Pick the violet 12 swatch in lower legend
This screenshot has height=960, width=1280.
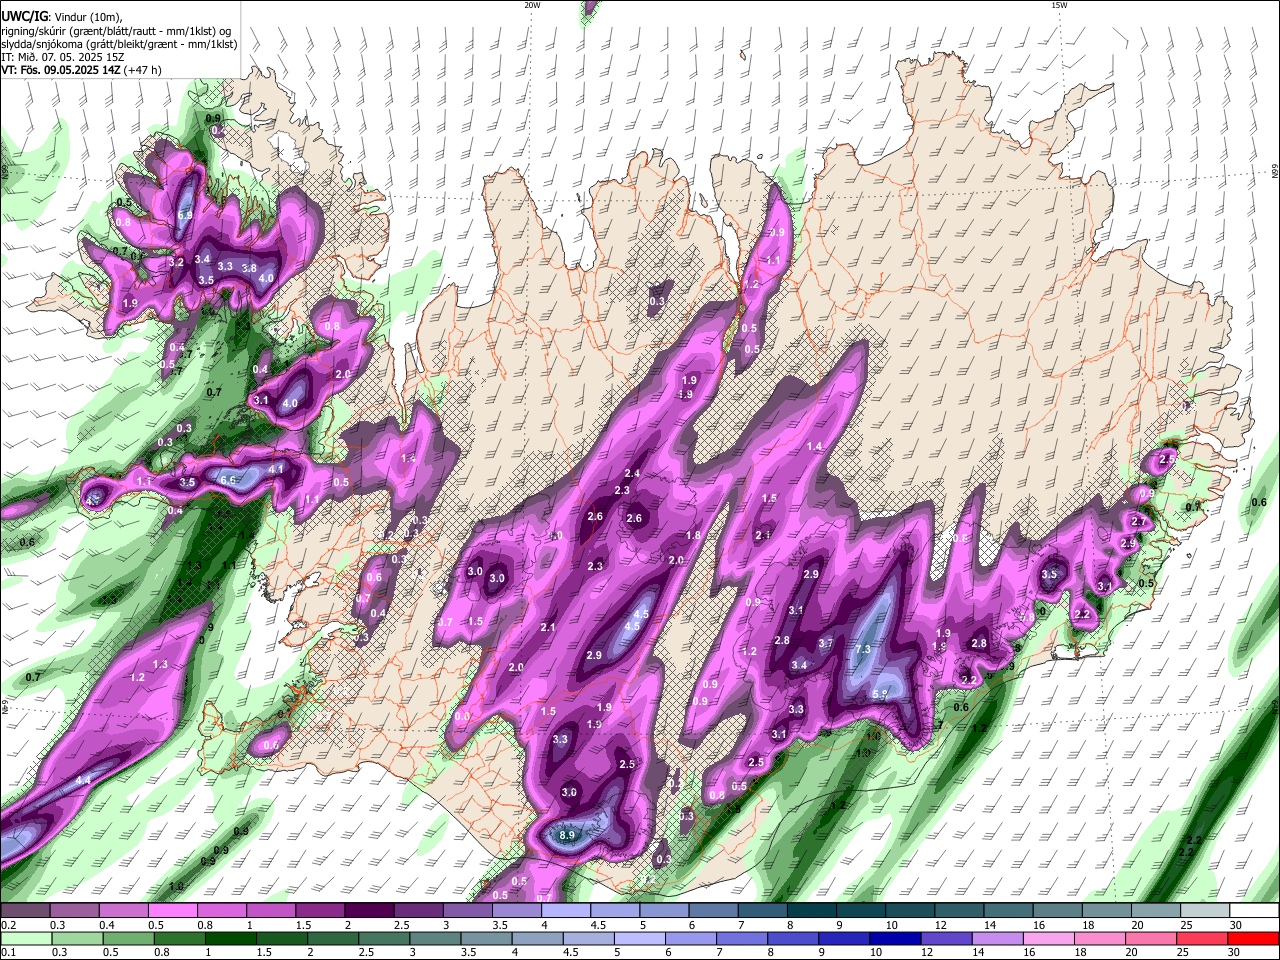[947, 938]
